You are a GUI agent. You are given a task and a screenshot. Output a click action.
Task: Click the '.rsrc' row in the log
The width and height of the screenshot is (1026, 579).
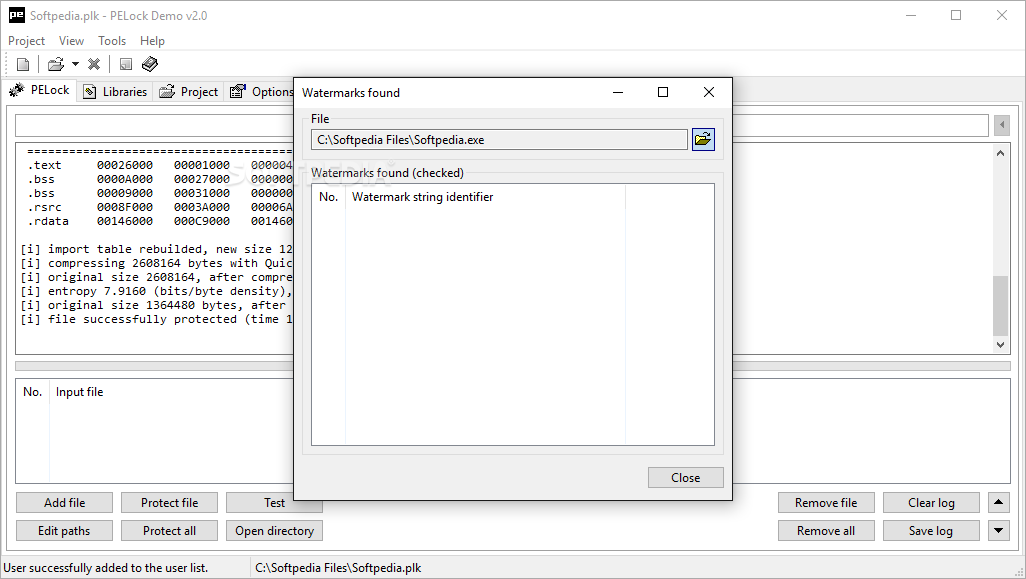[x=160, y=207]
